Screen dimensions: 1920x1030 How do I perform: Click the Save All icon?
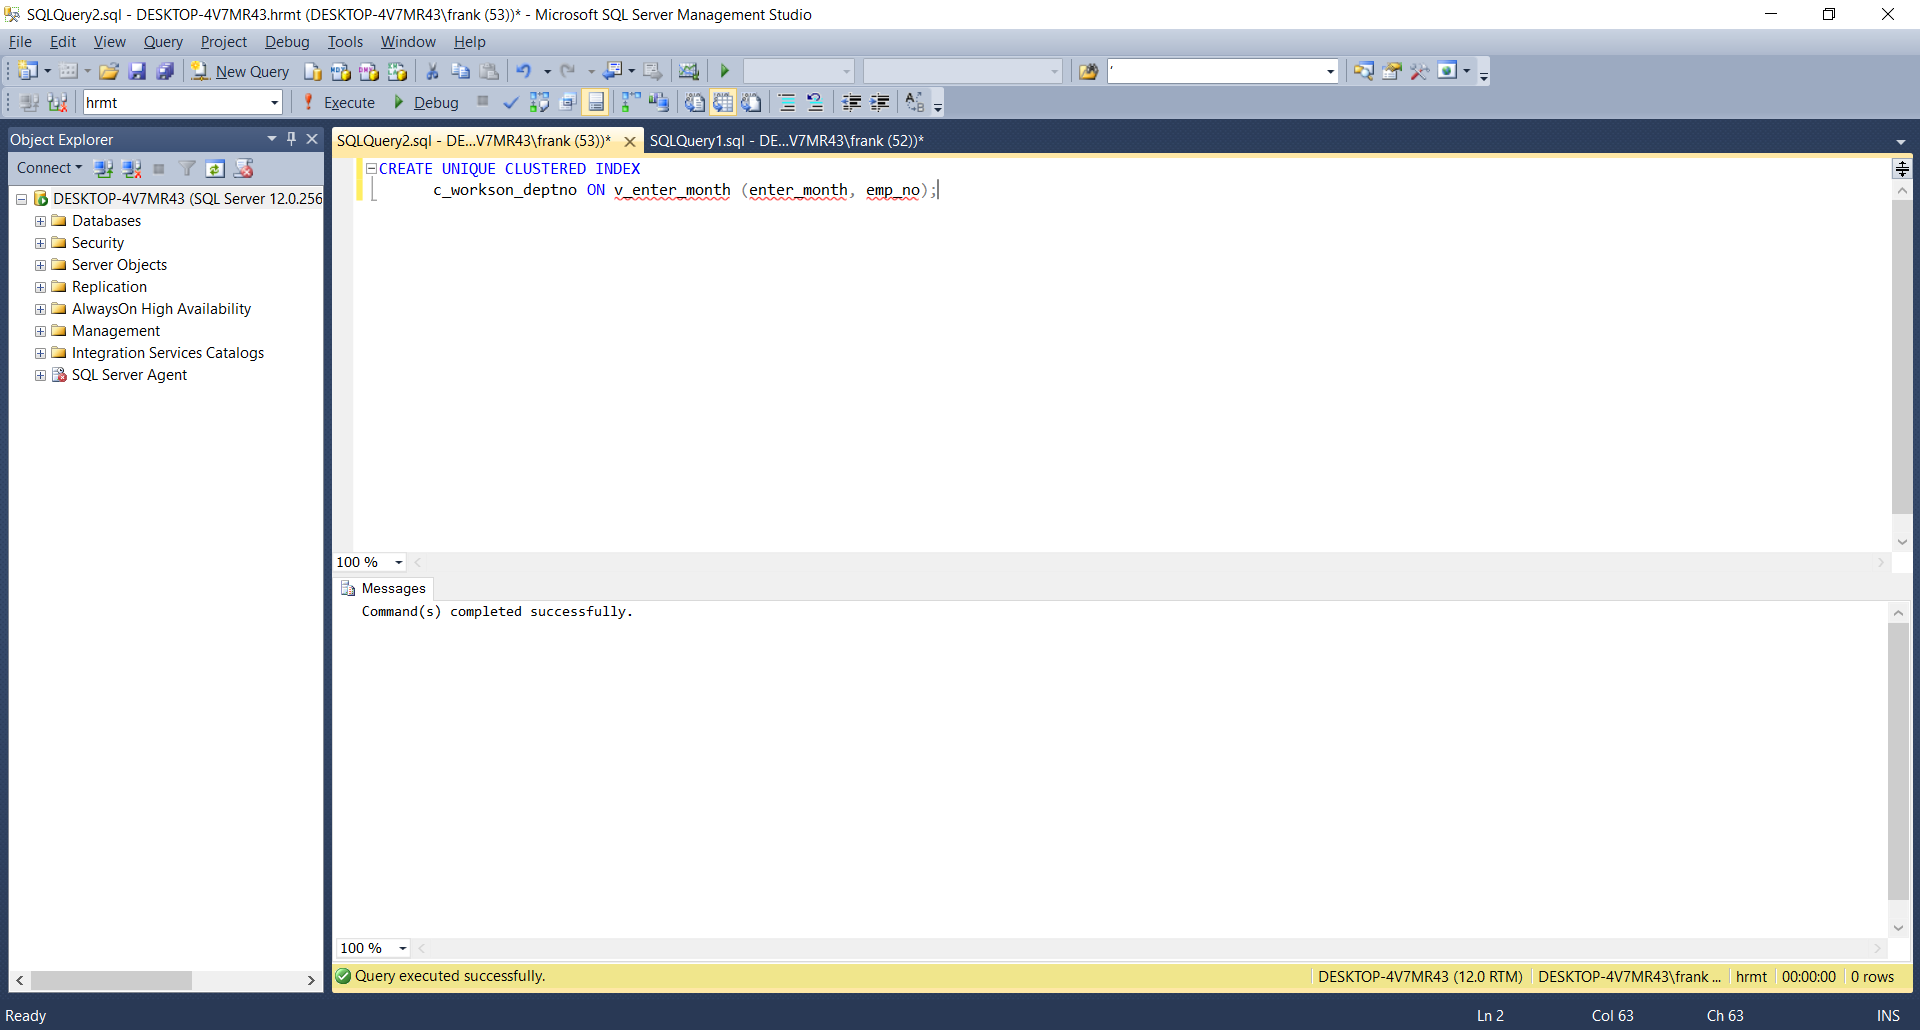point(165,71)
